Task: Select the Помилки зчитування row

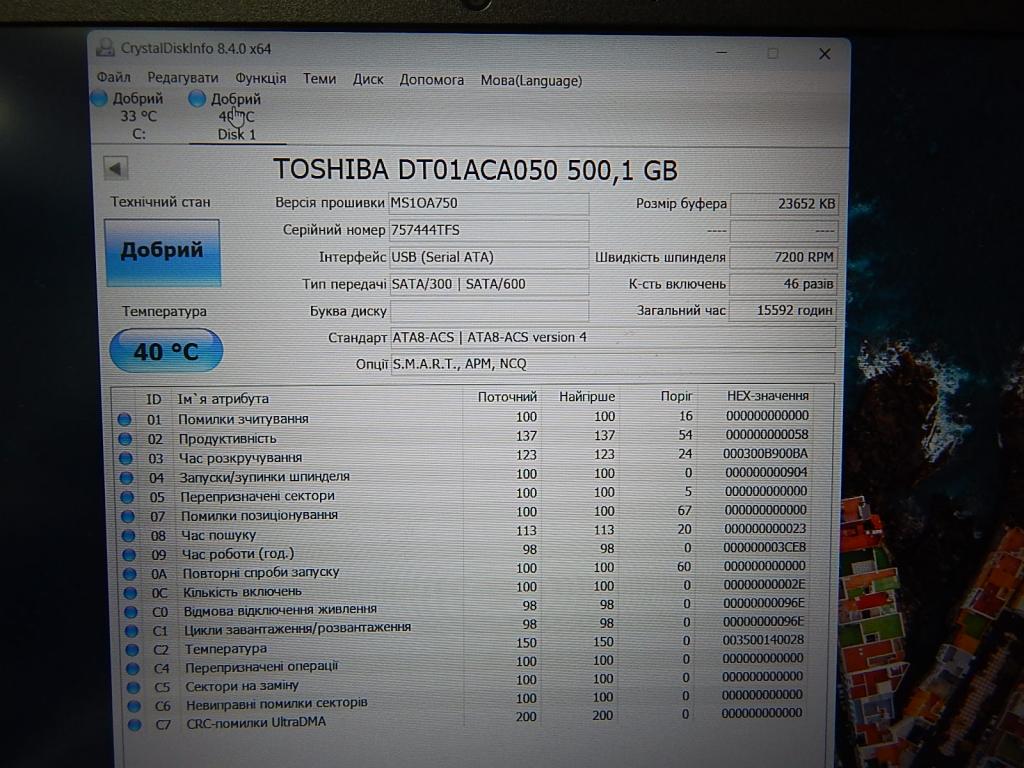Action: click(x=462, y=417)
